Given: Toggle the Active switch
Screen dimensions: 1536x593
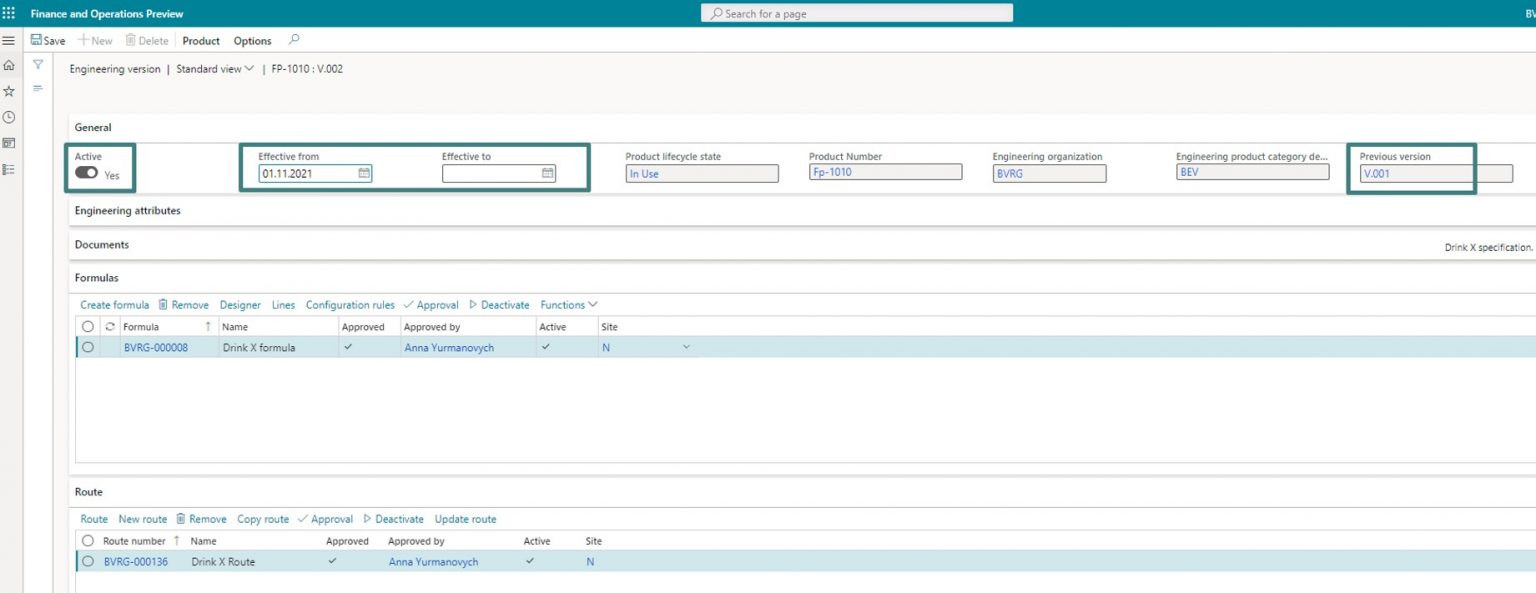Looking at the screenshot, I should click(x=86, y=173).
